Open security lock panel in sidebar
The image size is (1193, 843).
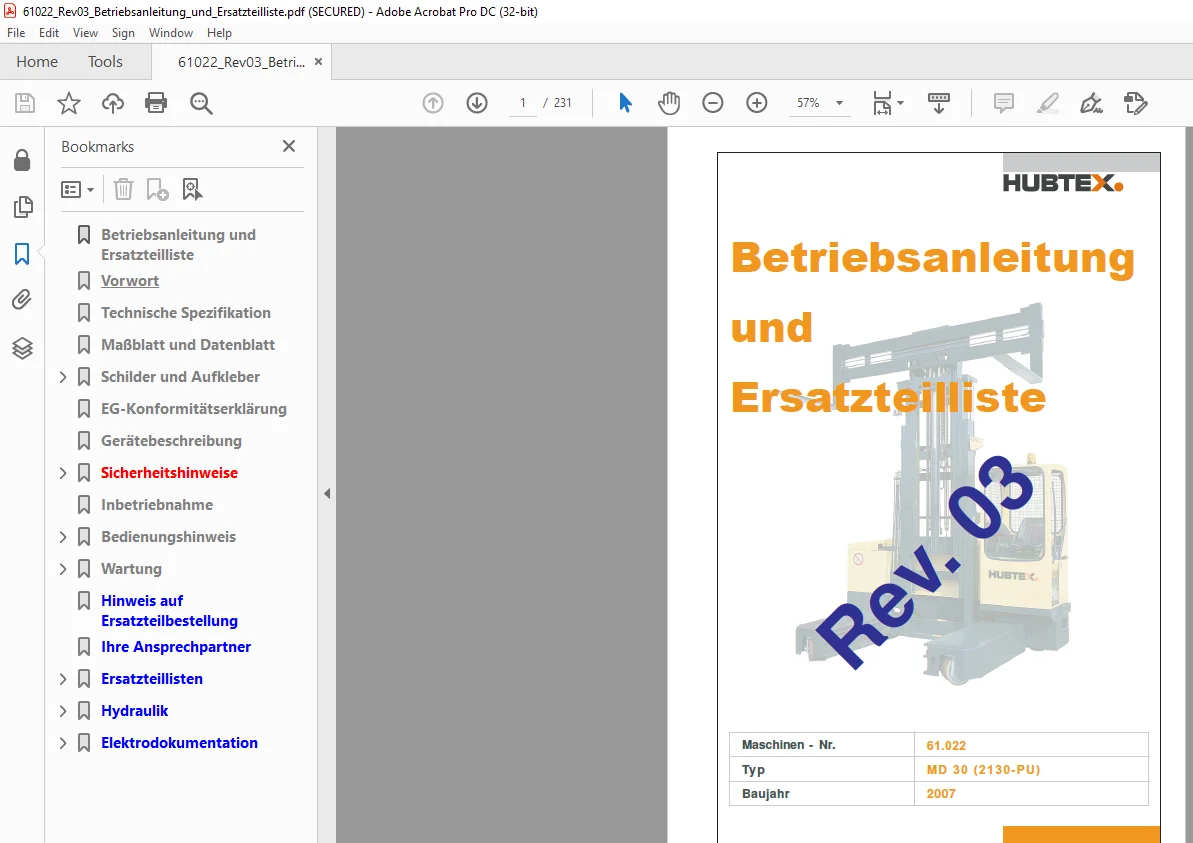[22, 160]
